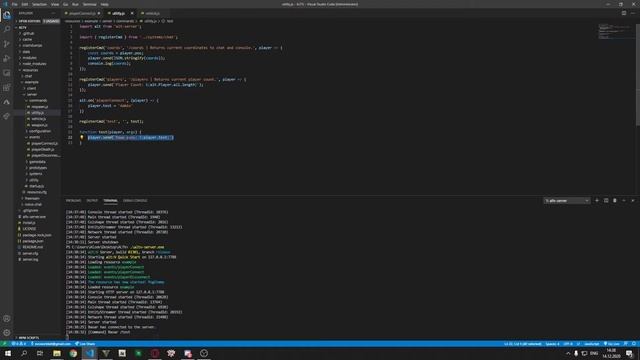Open weapon.js in the file tree
Viewport: 640px width, 360px height.
[39, 125]
